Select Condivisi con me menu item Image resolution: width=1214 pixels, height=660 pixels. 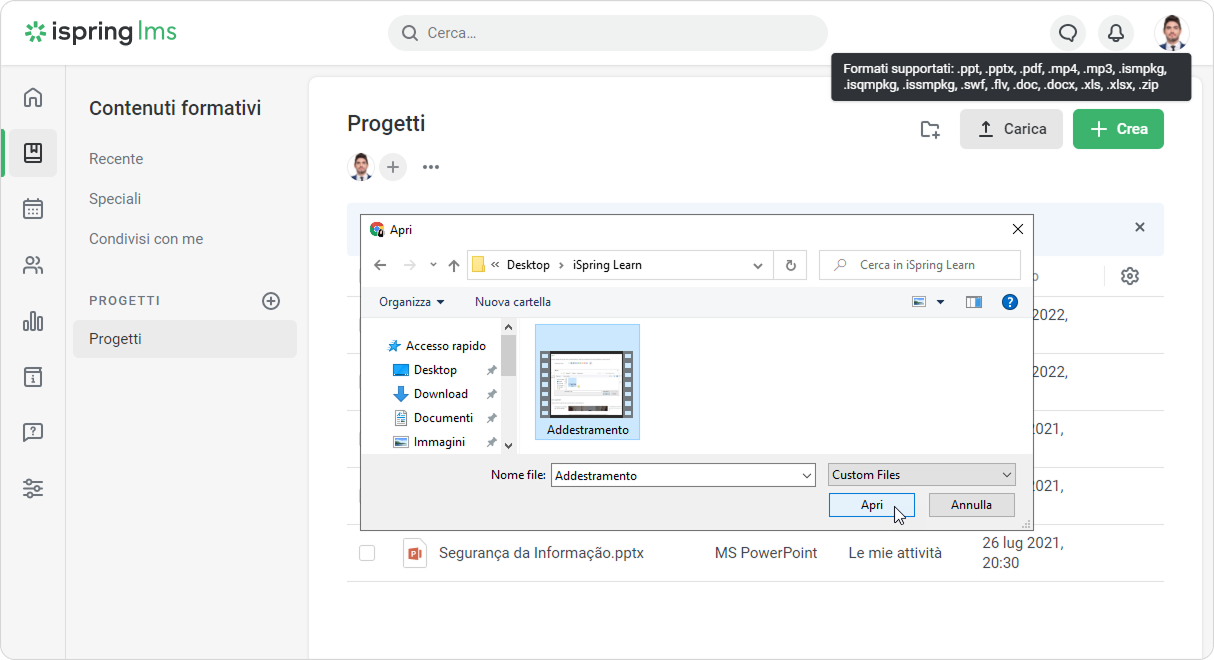pyautogui.click(x=146, y=239)
